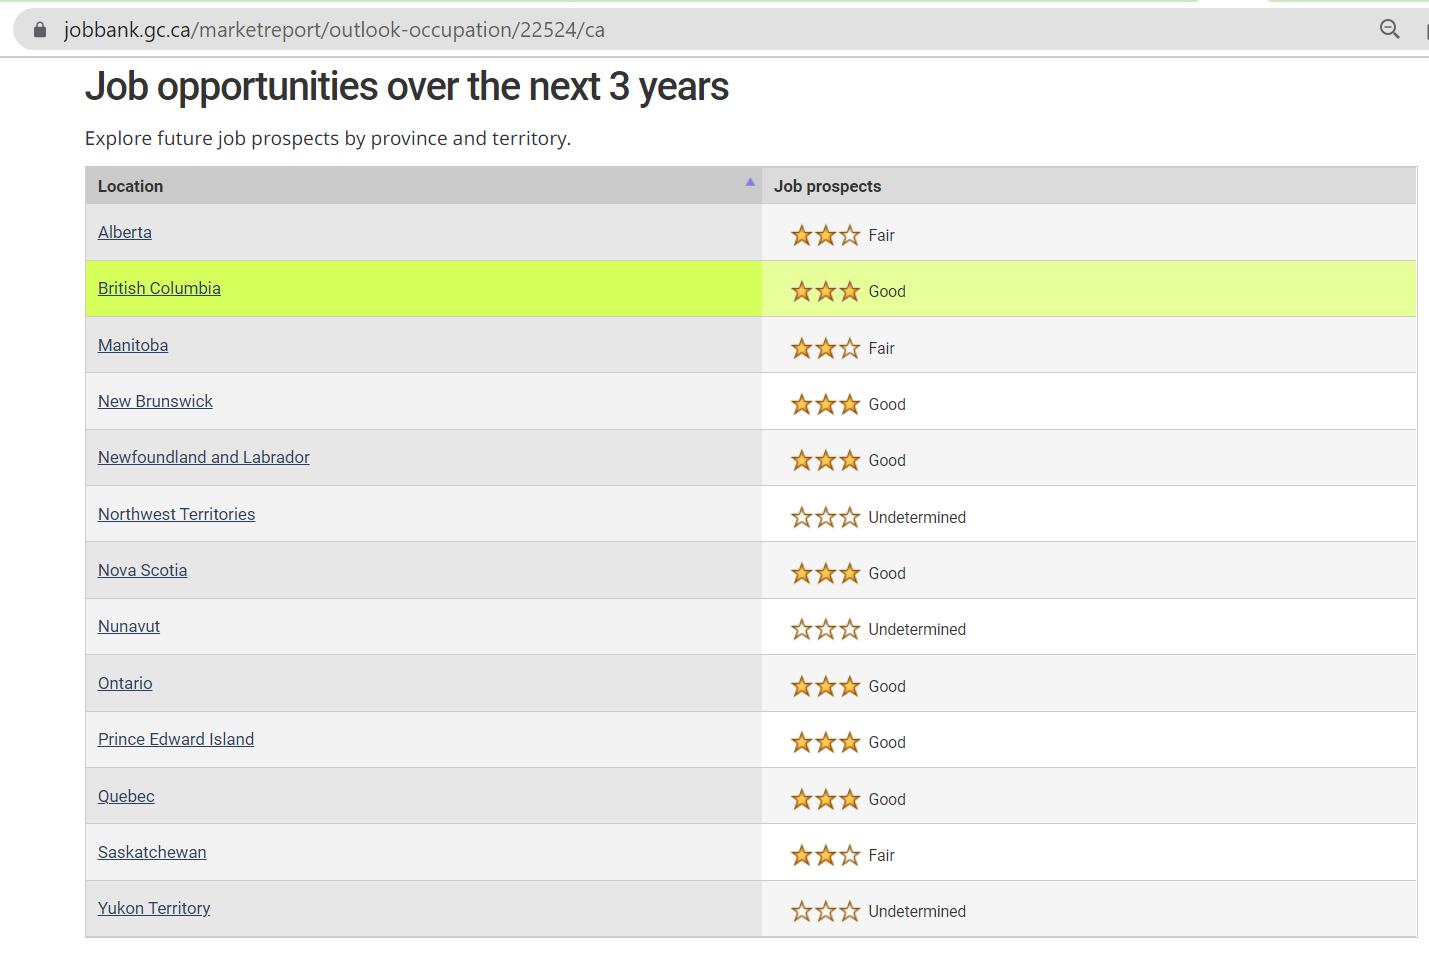
Task: Click the star rating in British Columbia row
Action: pyautogui.click(x=825, y=292)
